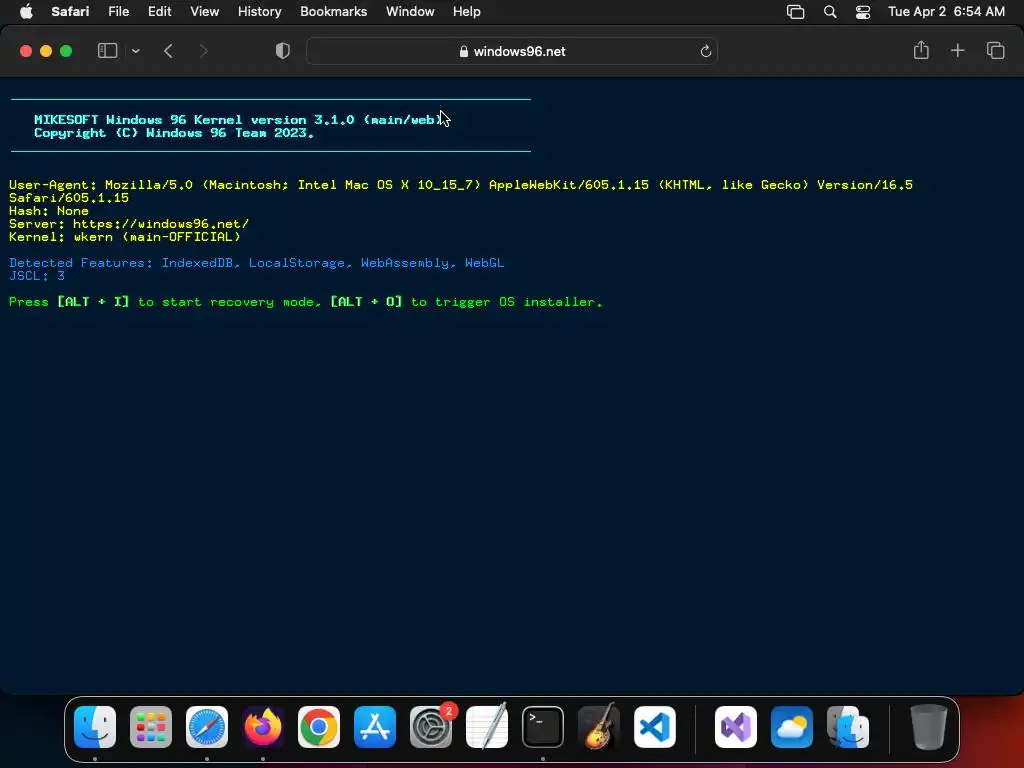Open Firefox from the Dock

pyautogui.click(x=263, y=727)
